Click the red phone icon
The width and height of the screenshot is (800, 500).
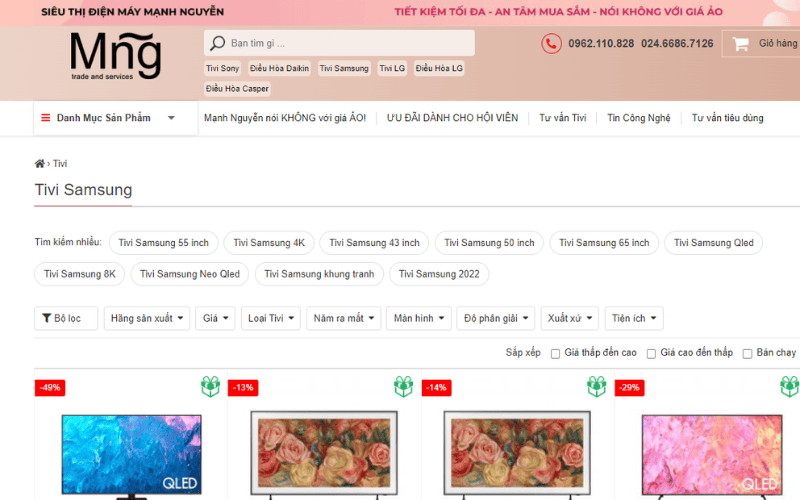551,44
